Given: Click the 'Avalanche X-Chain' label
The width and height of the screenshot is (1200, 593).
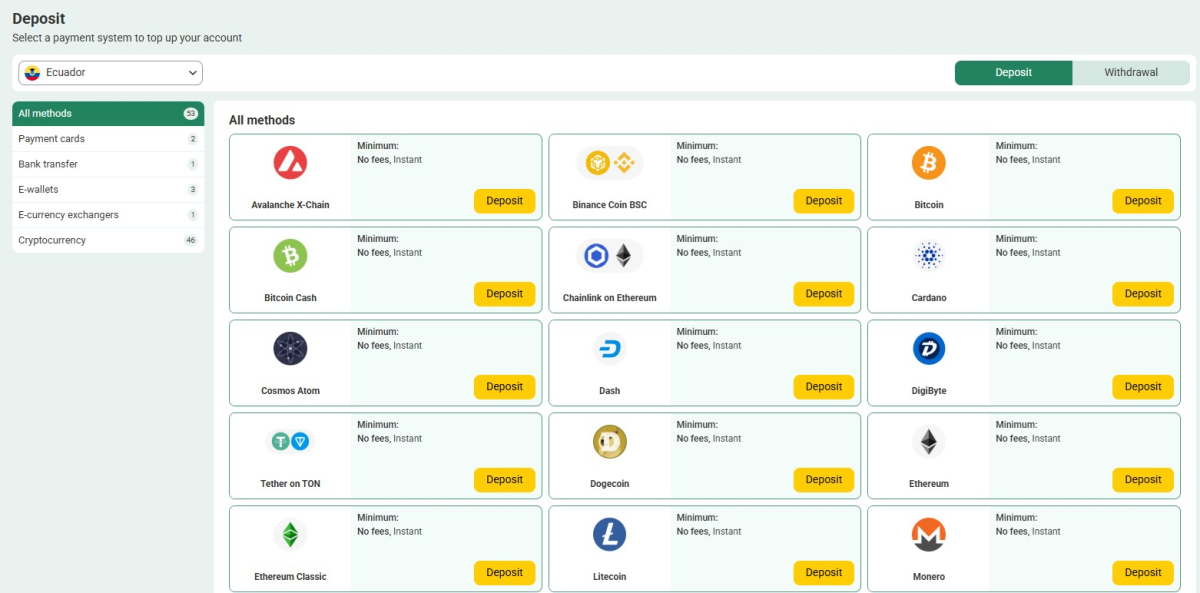Looking at the screenshot, I should [290, 205].
